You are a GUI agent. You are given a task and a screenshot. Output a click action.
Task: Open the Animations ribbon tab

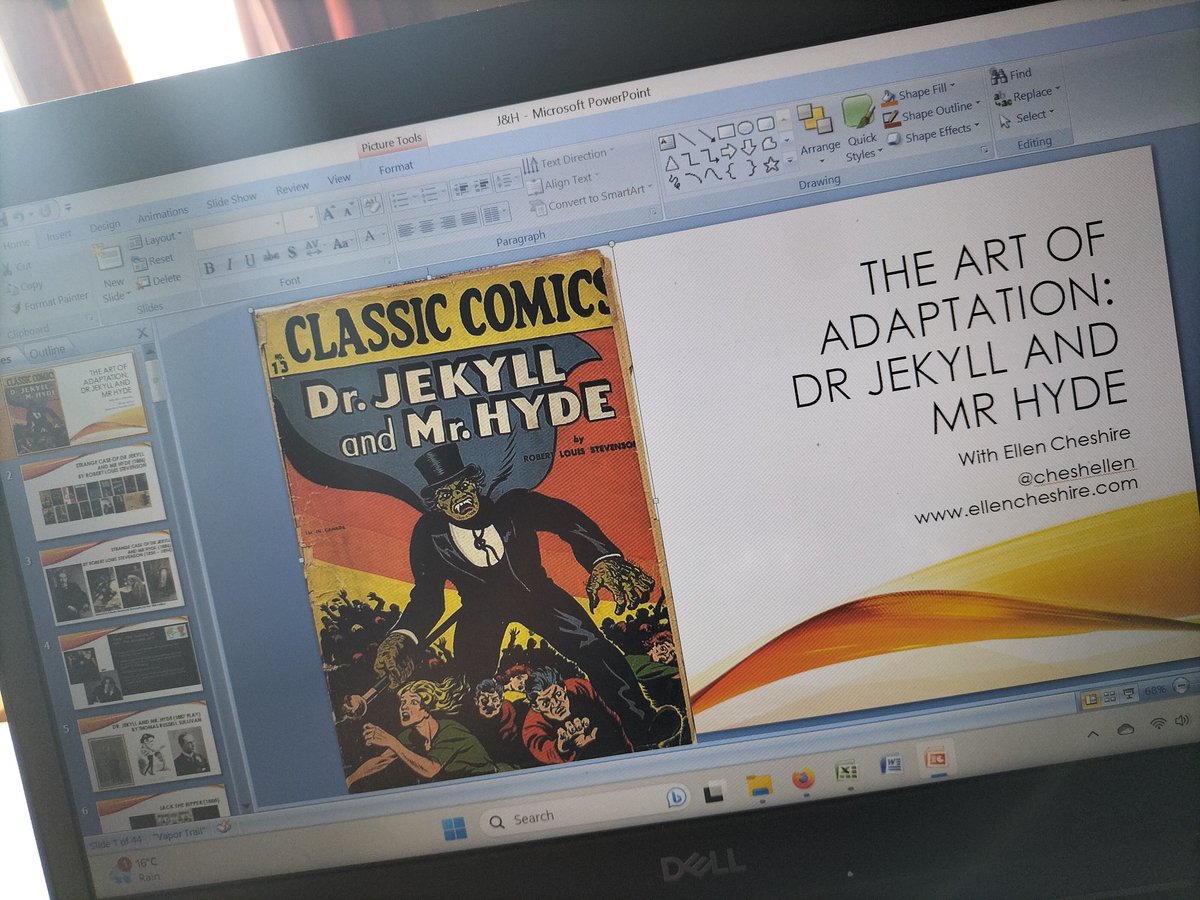[x=162, y=213]
